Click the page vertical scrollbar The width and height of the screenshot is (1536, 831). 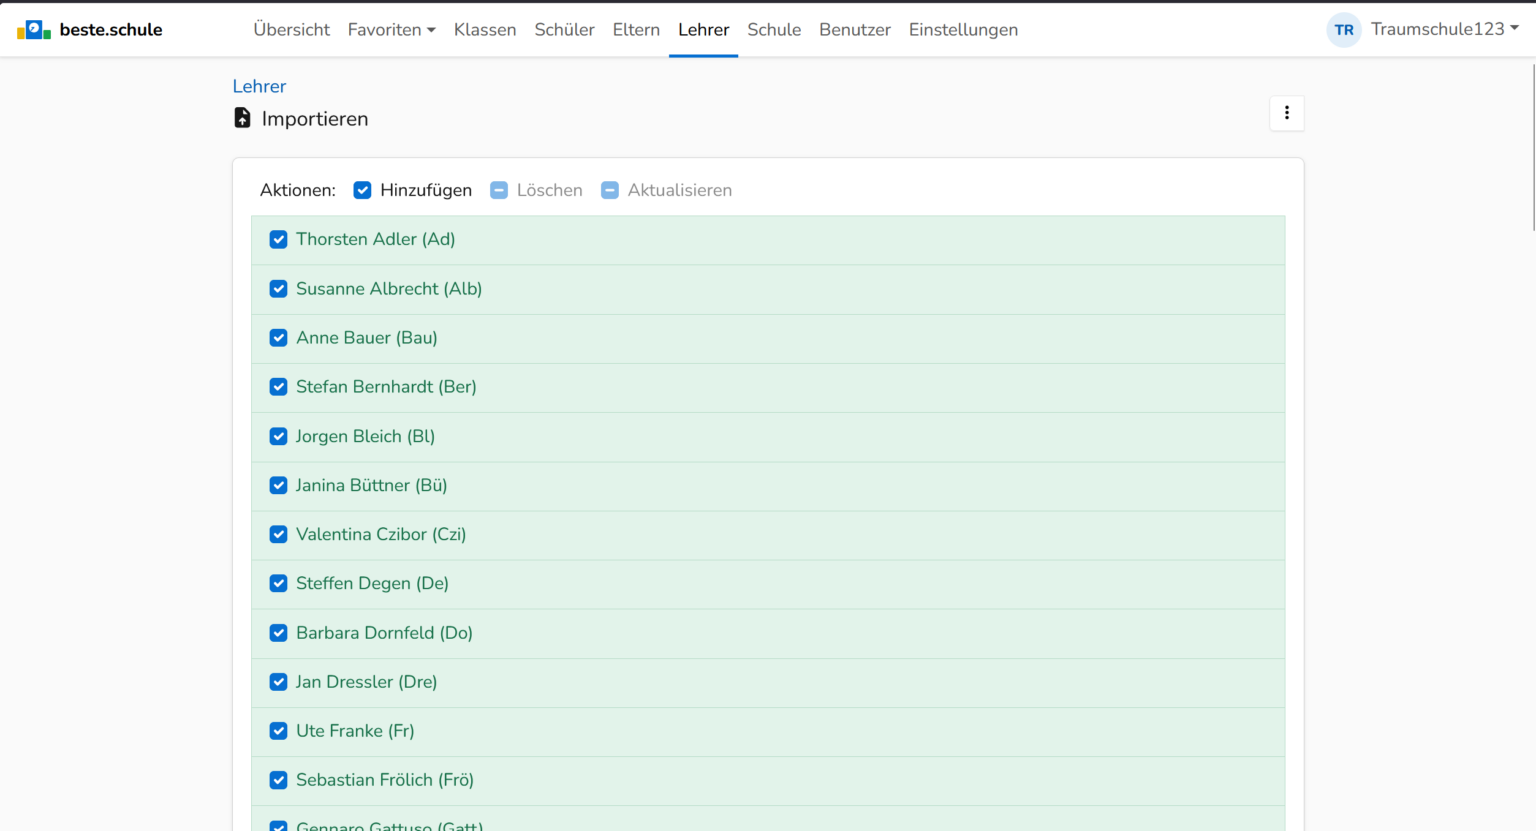coord(1532,148)
